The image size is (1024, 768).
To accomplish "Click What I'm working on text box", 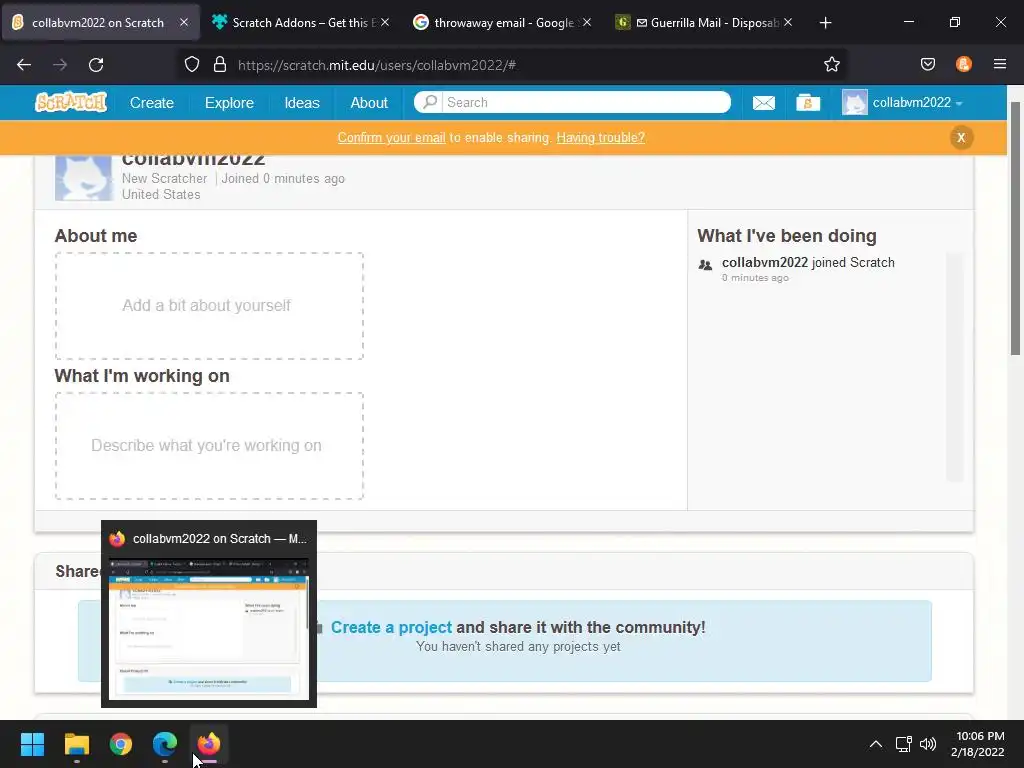I will click(x=209, y=446).
